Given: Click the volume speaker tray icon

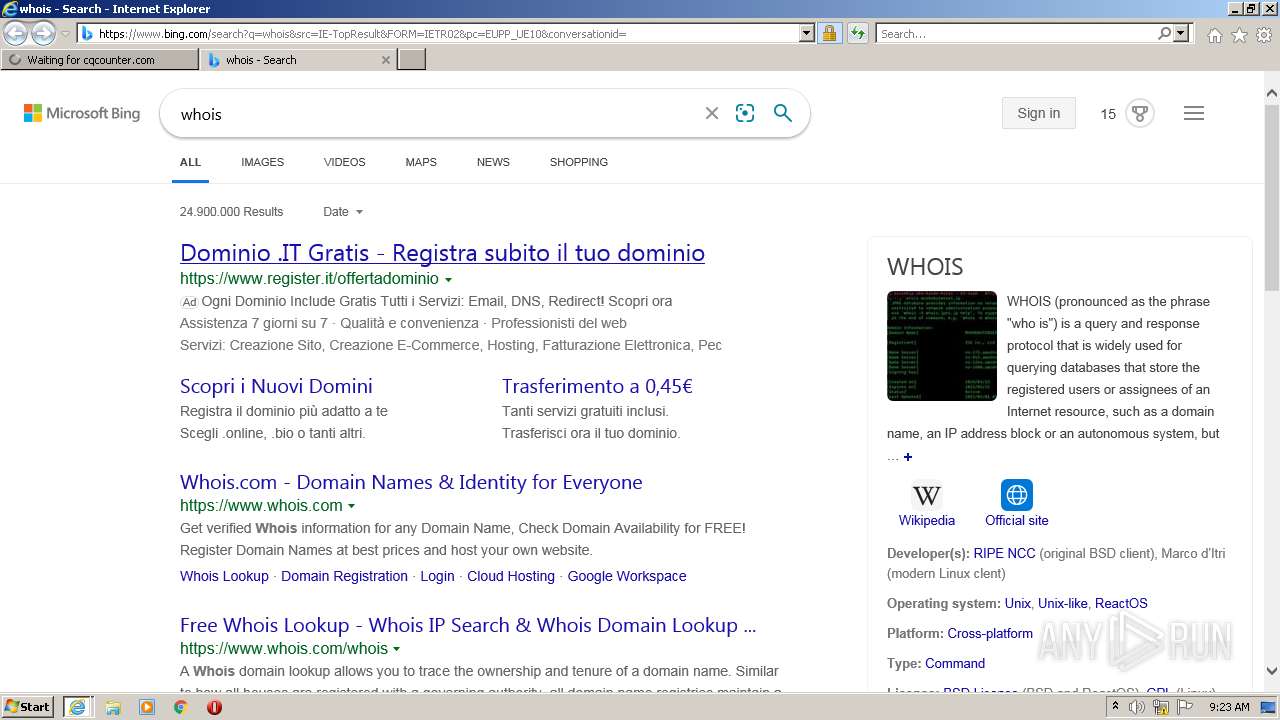Looking at the screenshot, I should click(x=1137, y=707).
